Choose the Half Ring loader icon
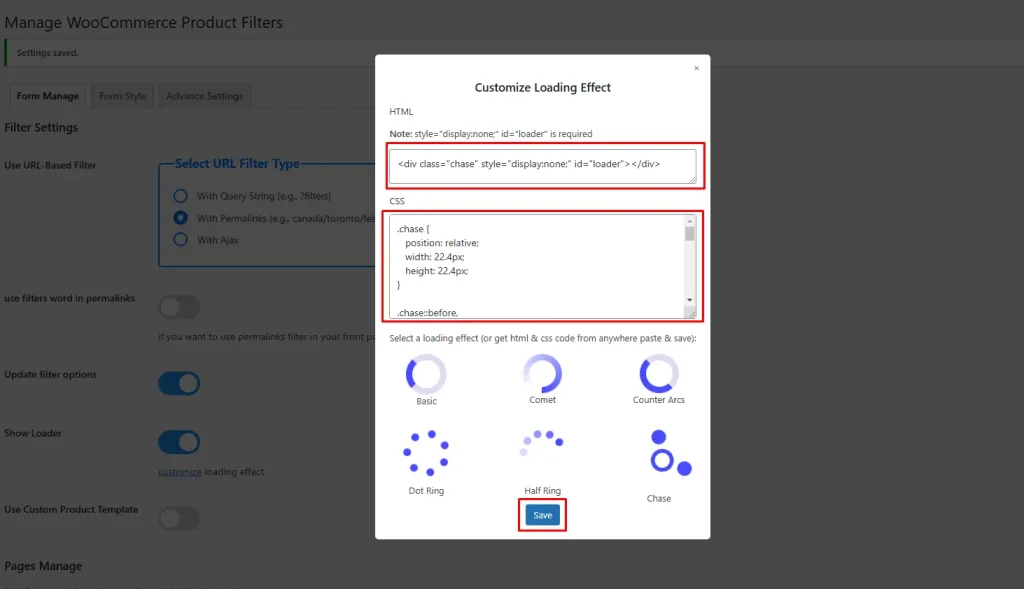The width and height of the screenshot is (1024, 589). [541, 443]
